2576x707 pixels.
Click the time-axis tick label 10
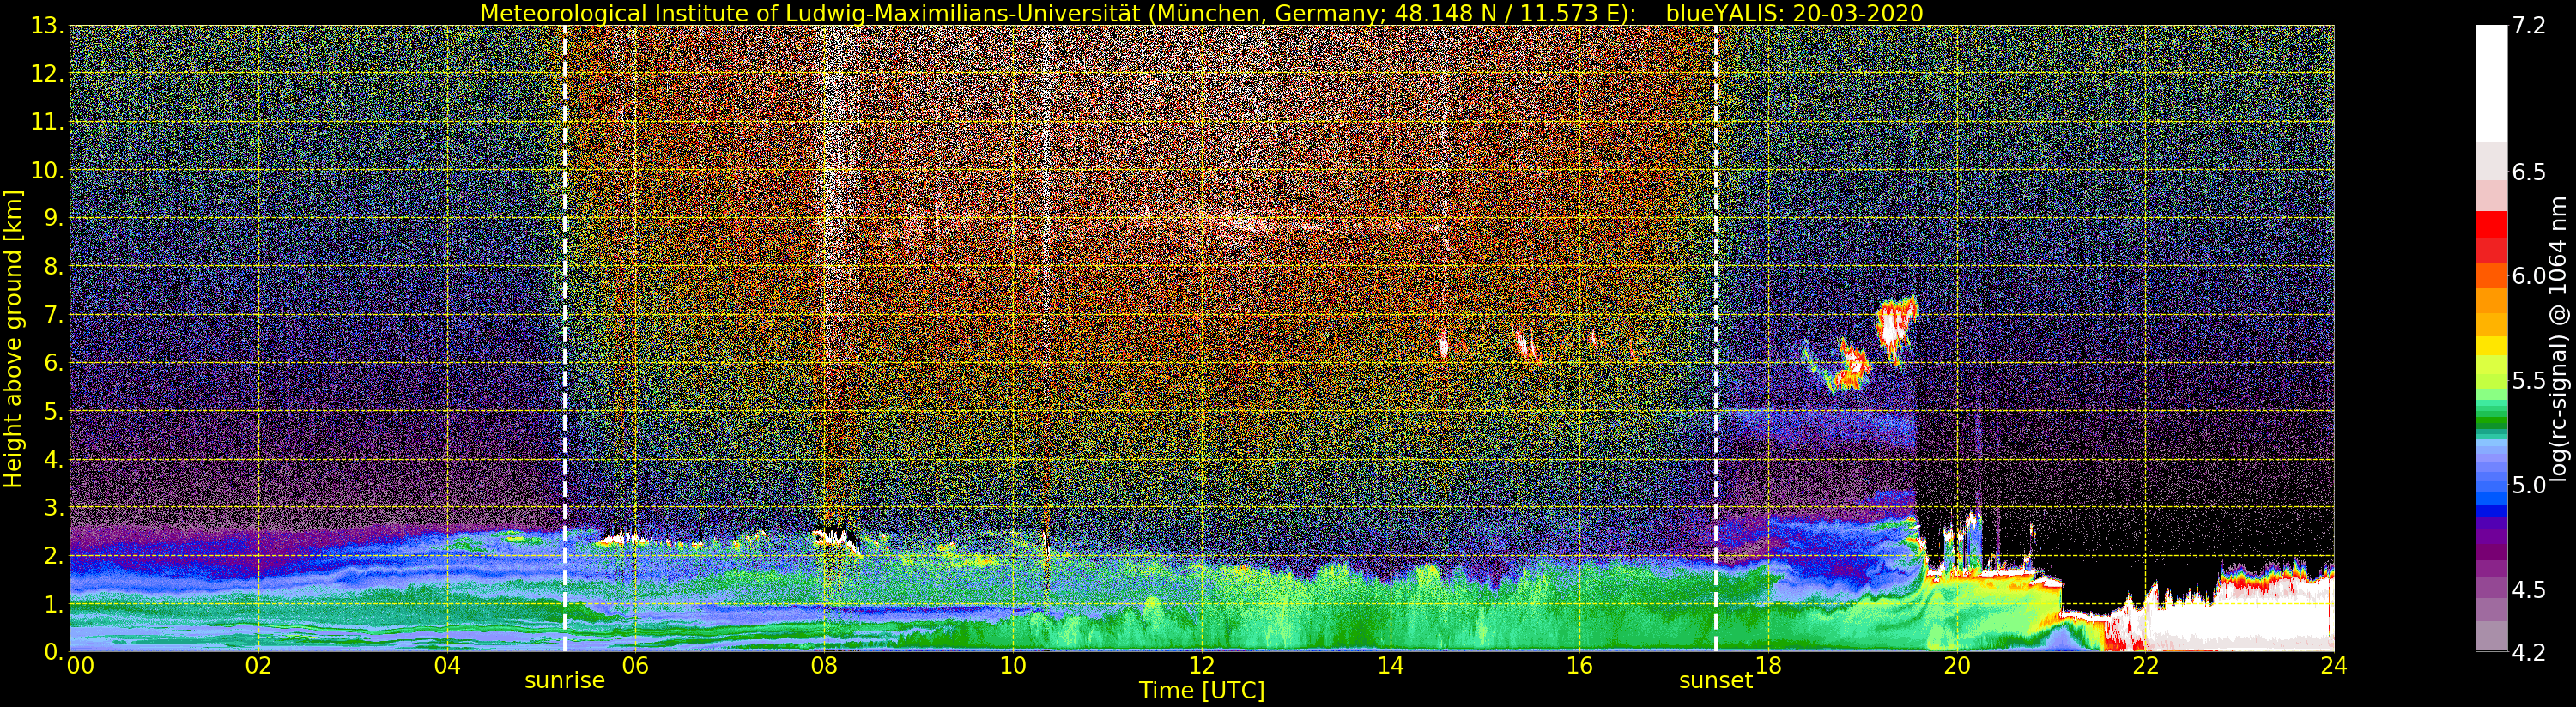point(1013,666)
